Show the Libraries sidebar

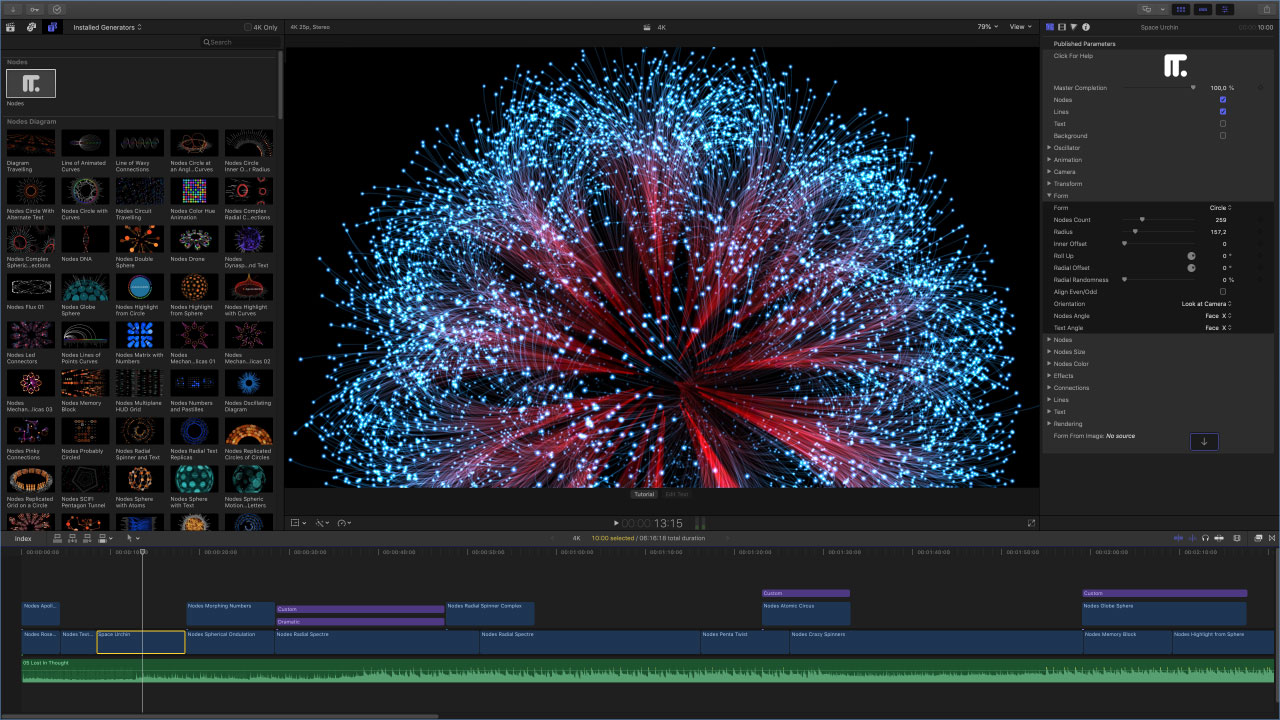[11, 27]
